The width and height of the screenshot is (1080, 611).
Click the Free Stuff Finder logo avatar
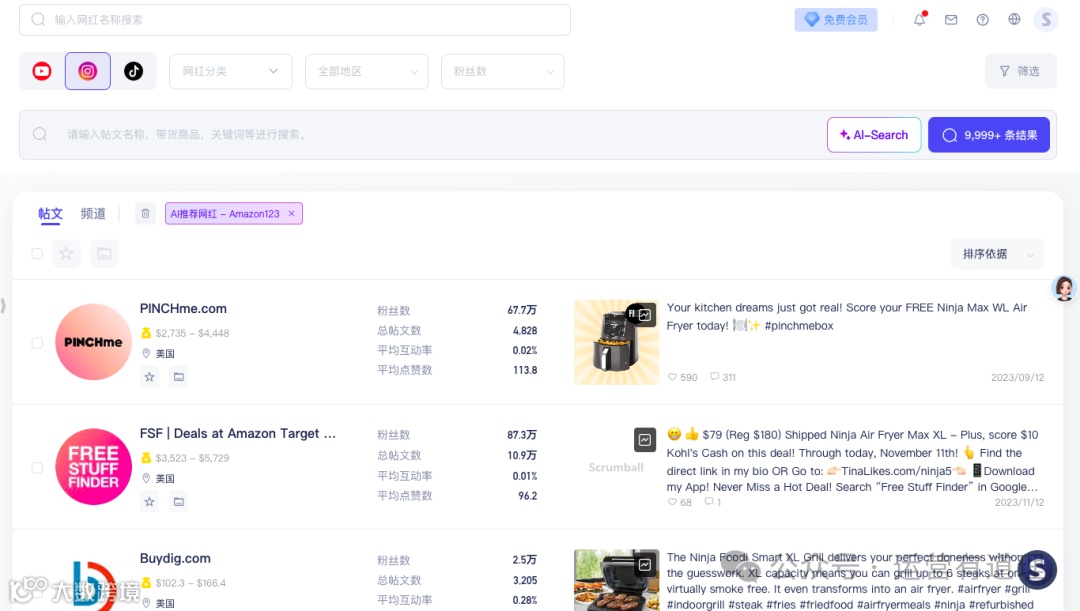click(x=94, y=467)
